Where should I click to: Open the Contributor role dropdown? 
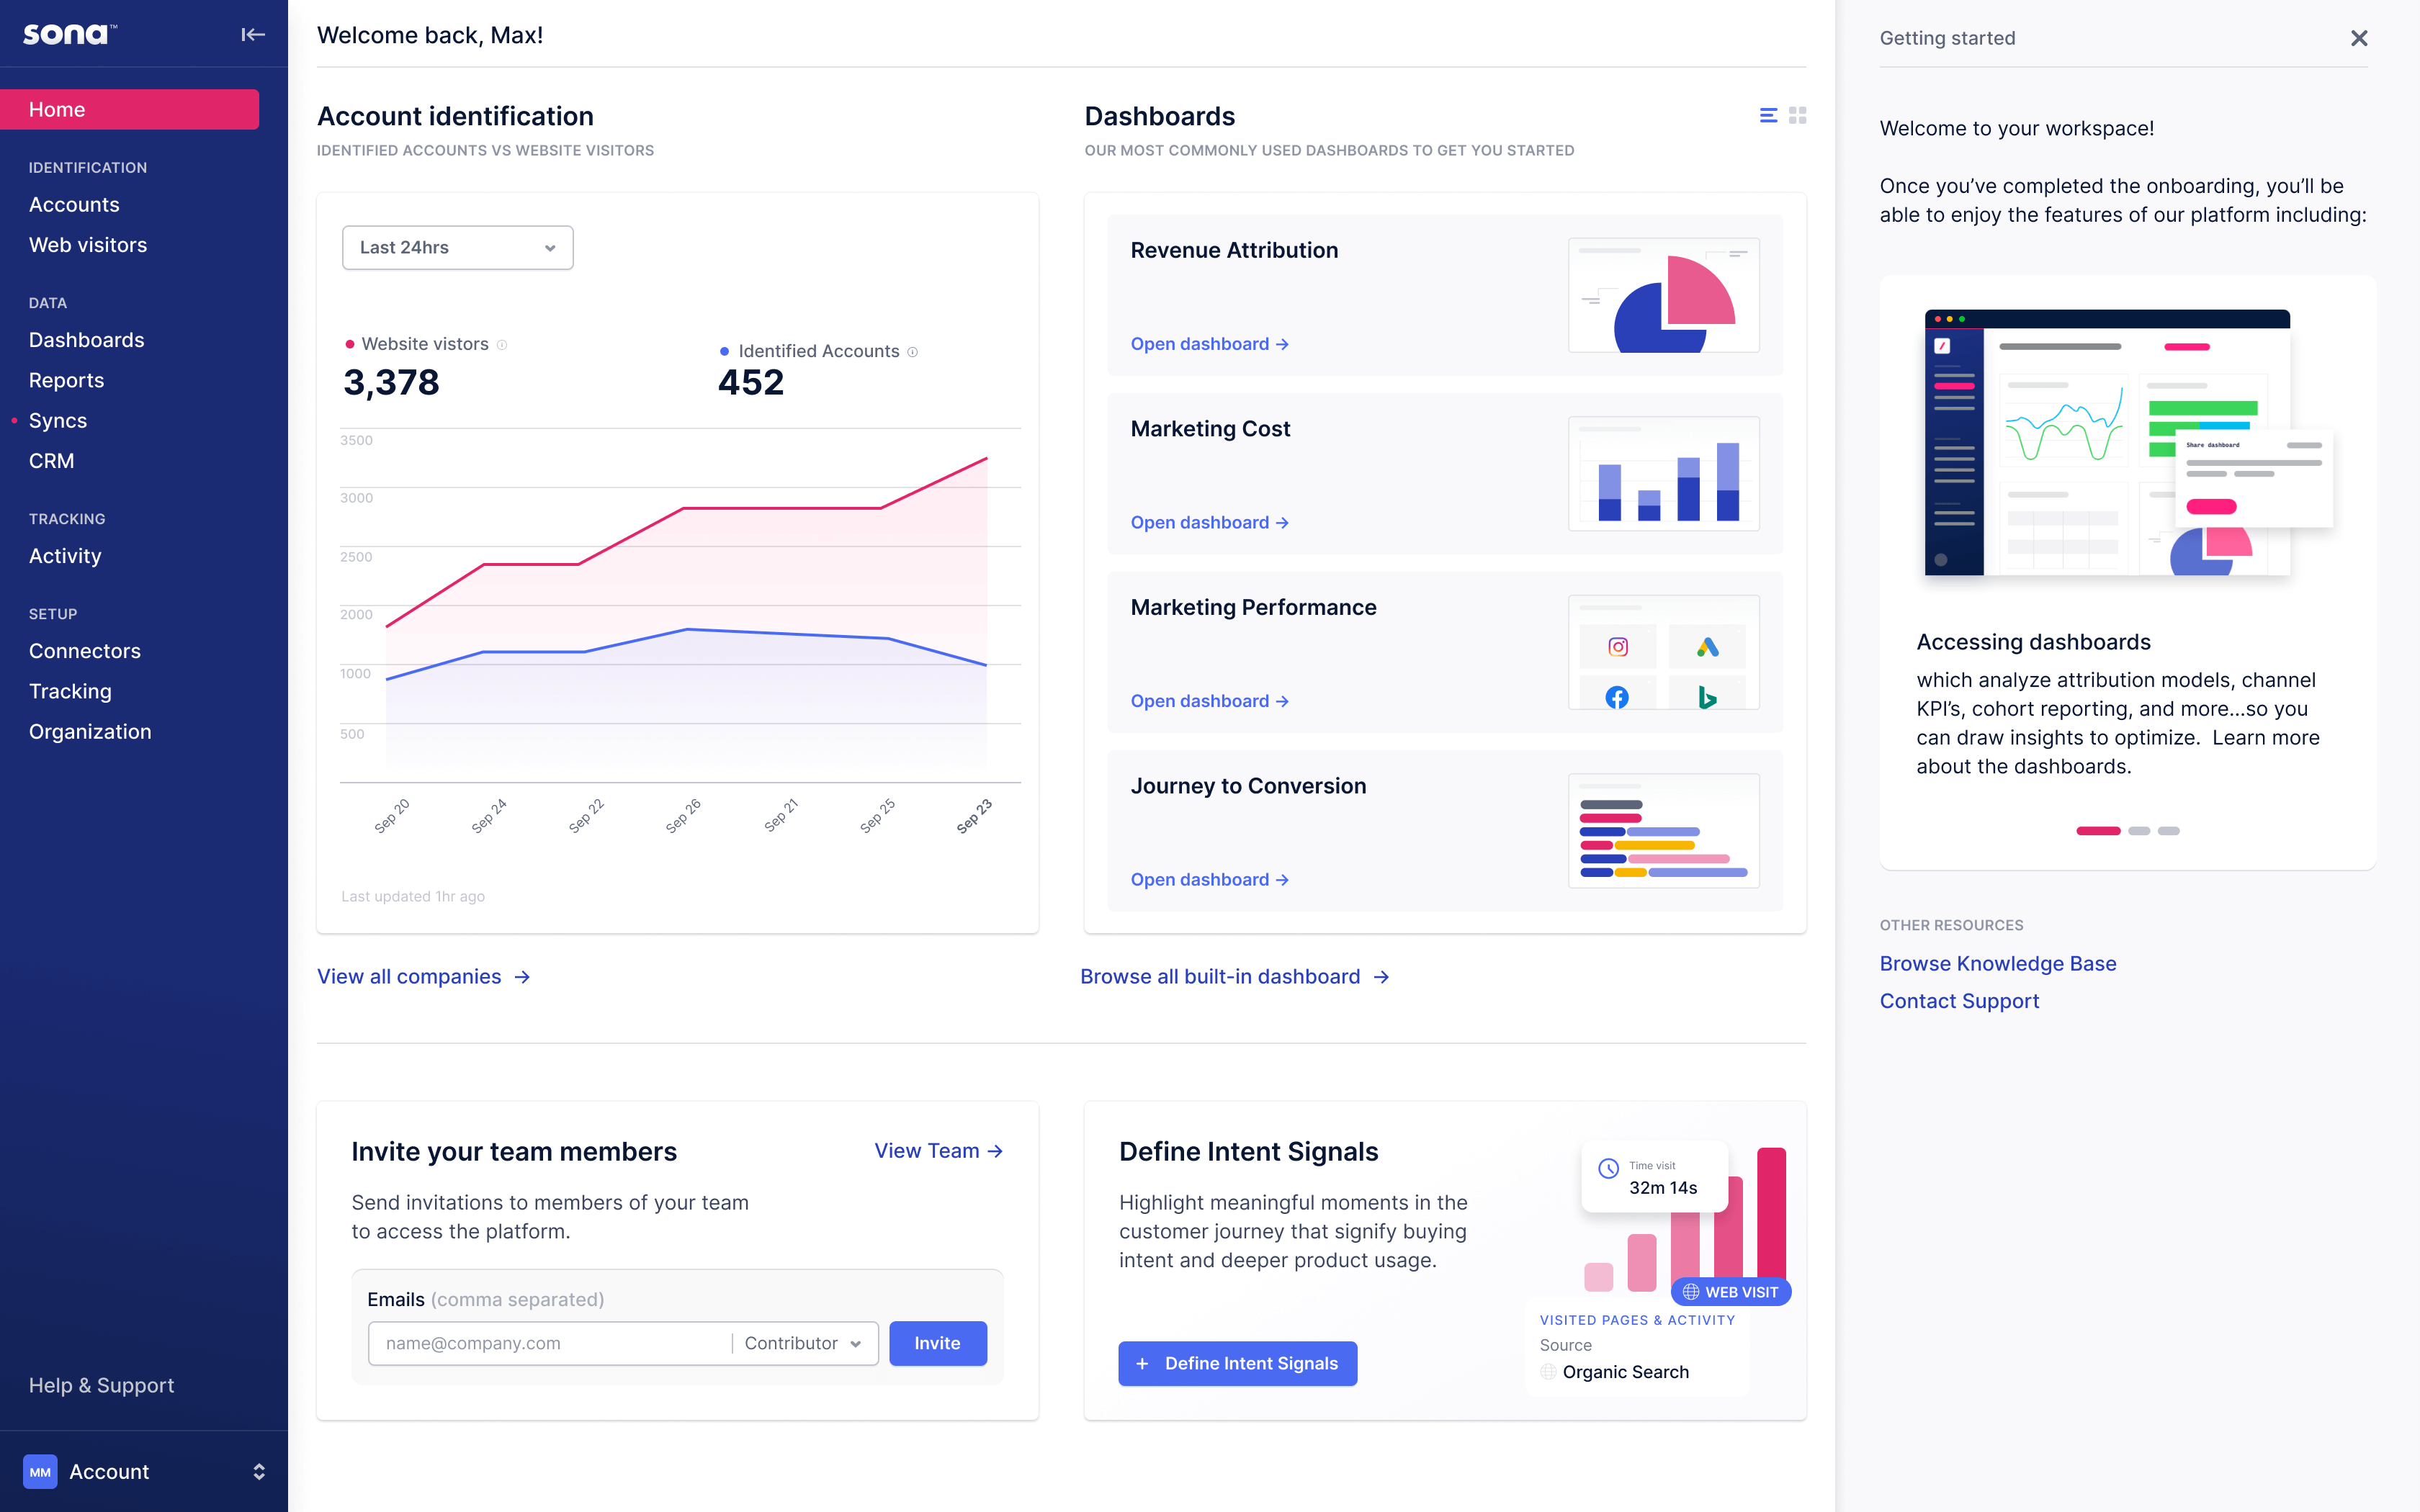pyautogui.click(x=801, y=1343)
